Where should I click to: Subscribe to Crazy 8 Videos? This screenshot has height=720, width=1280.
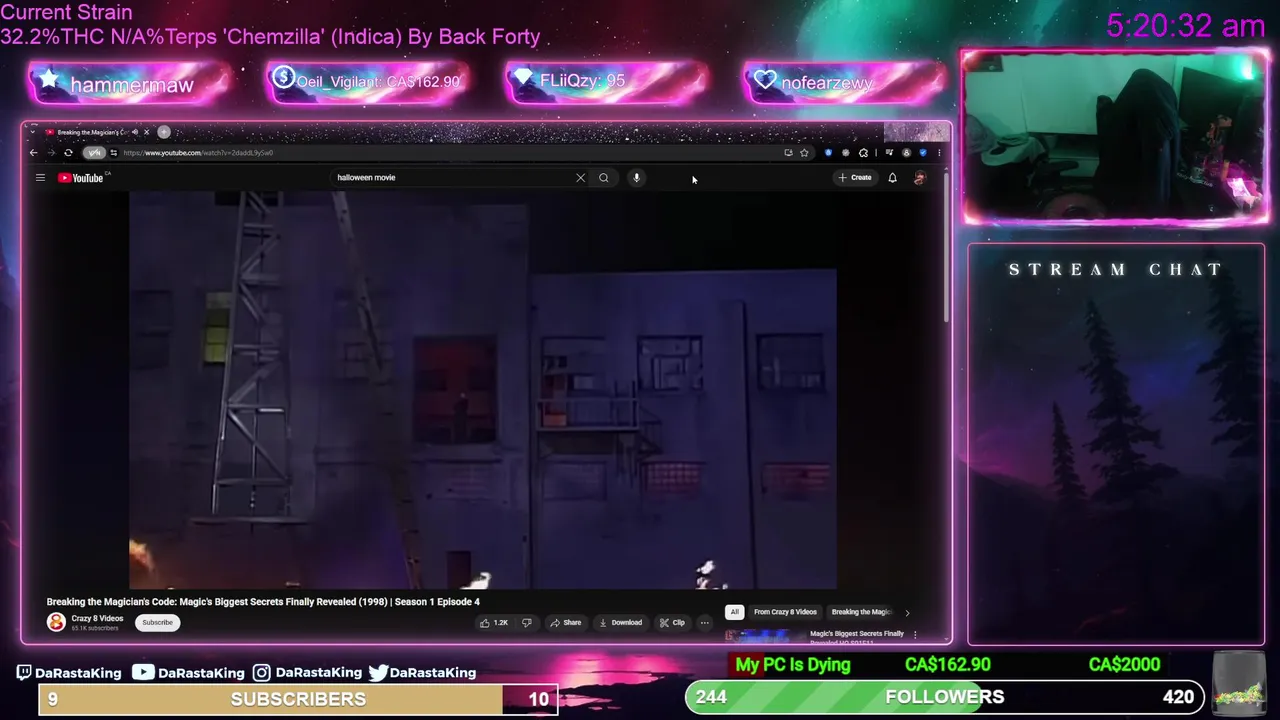[157, 623]
